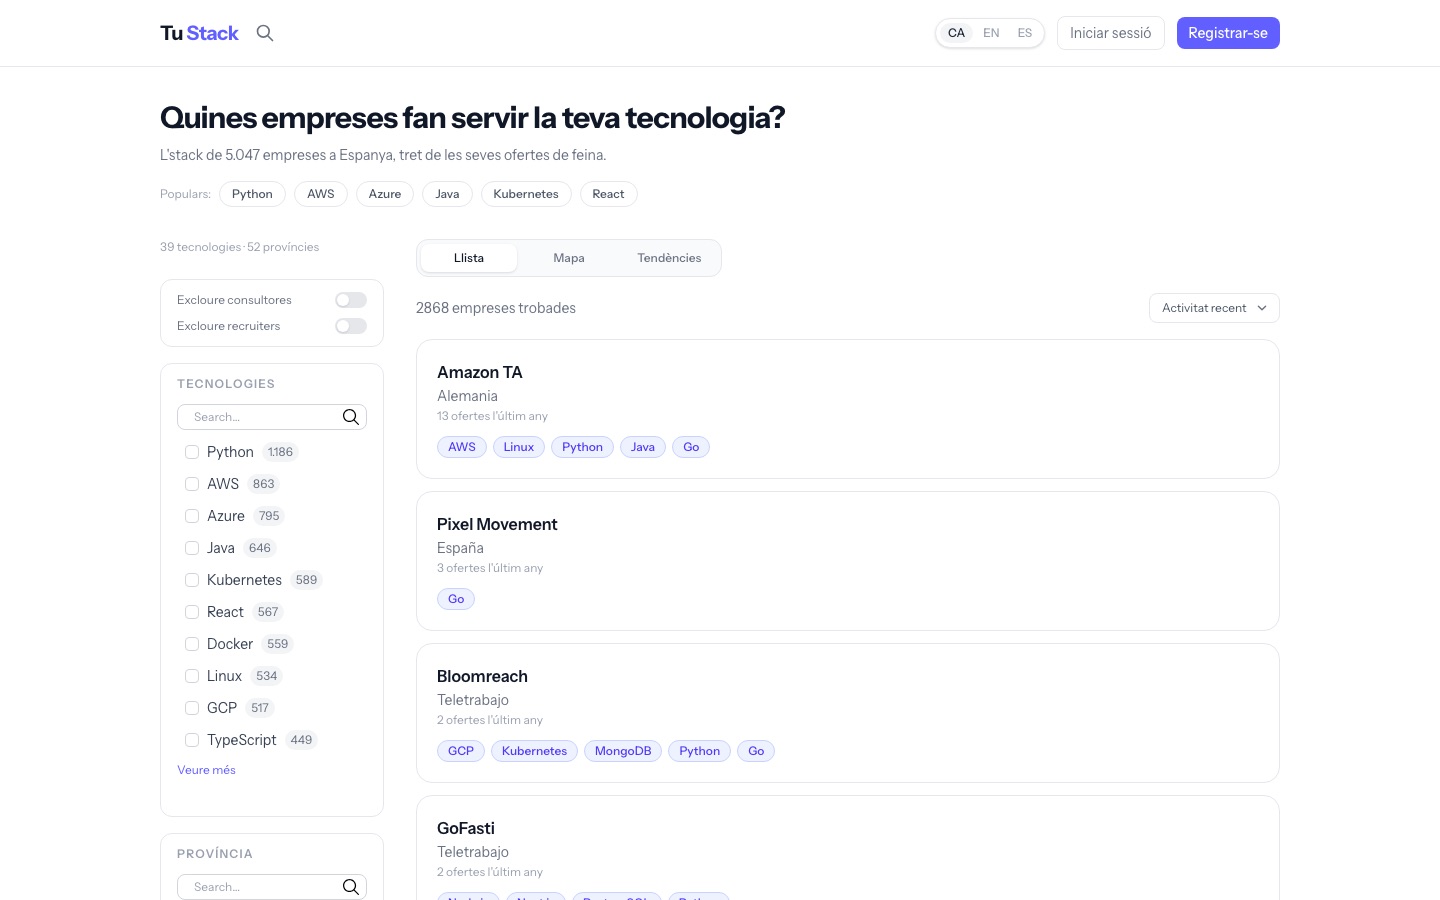This screenshot has height=900, width=1440.
Task: Switch language to EN
Action: [991, 33]
